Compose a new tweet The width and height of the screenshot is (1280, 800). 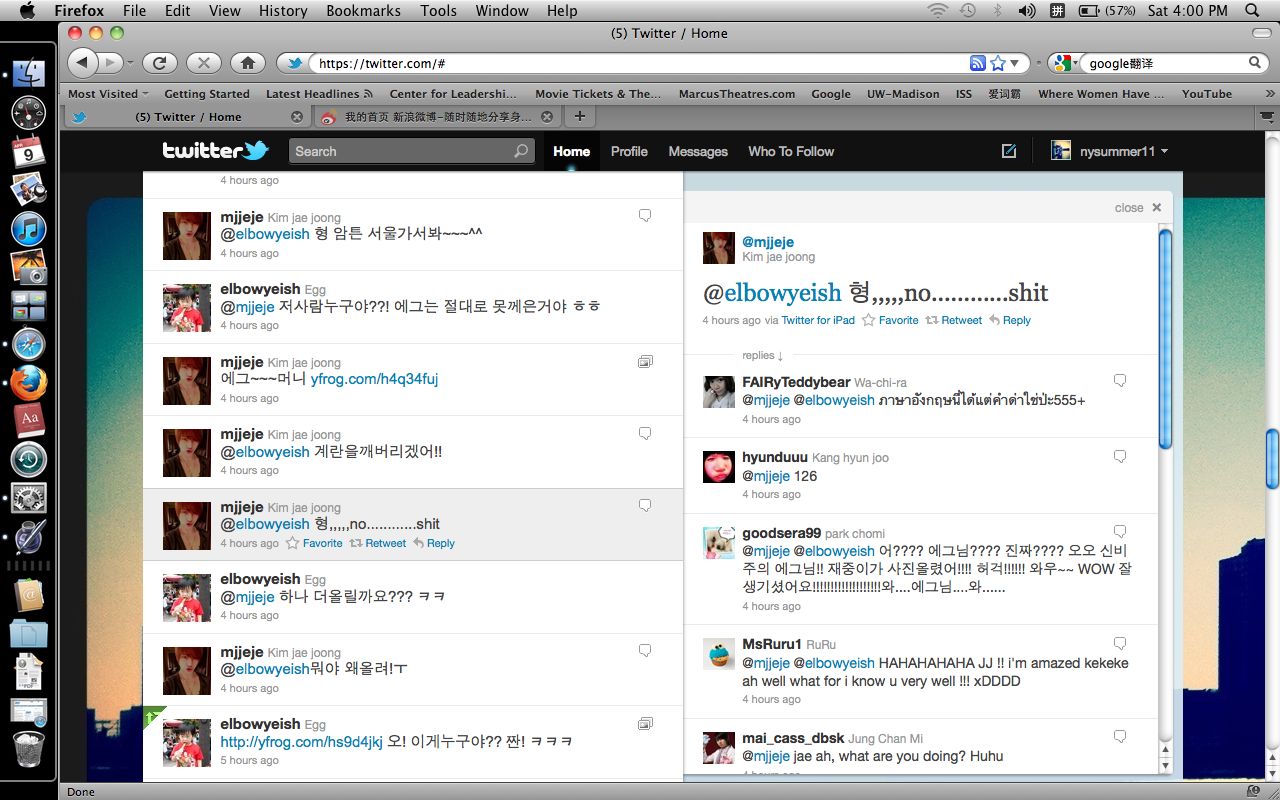point(1009,151)
